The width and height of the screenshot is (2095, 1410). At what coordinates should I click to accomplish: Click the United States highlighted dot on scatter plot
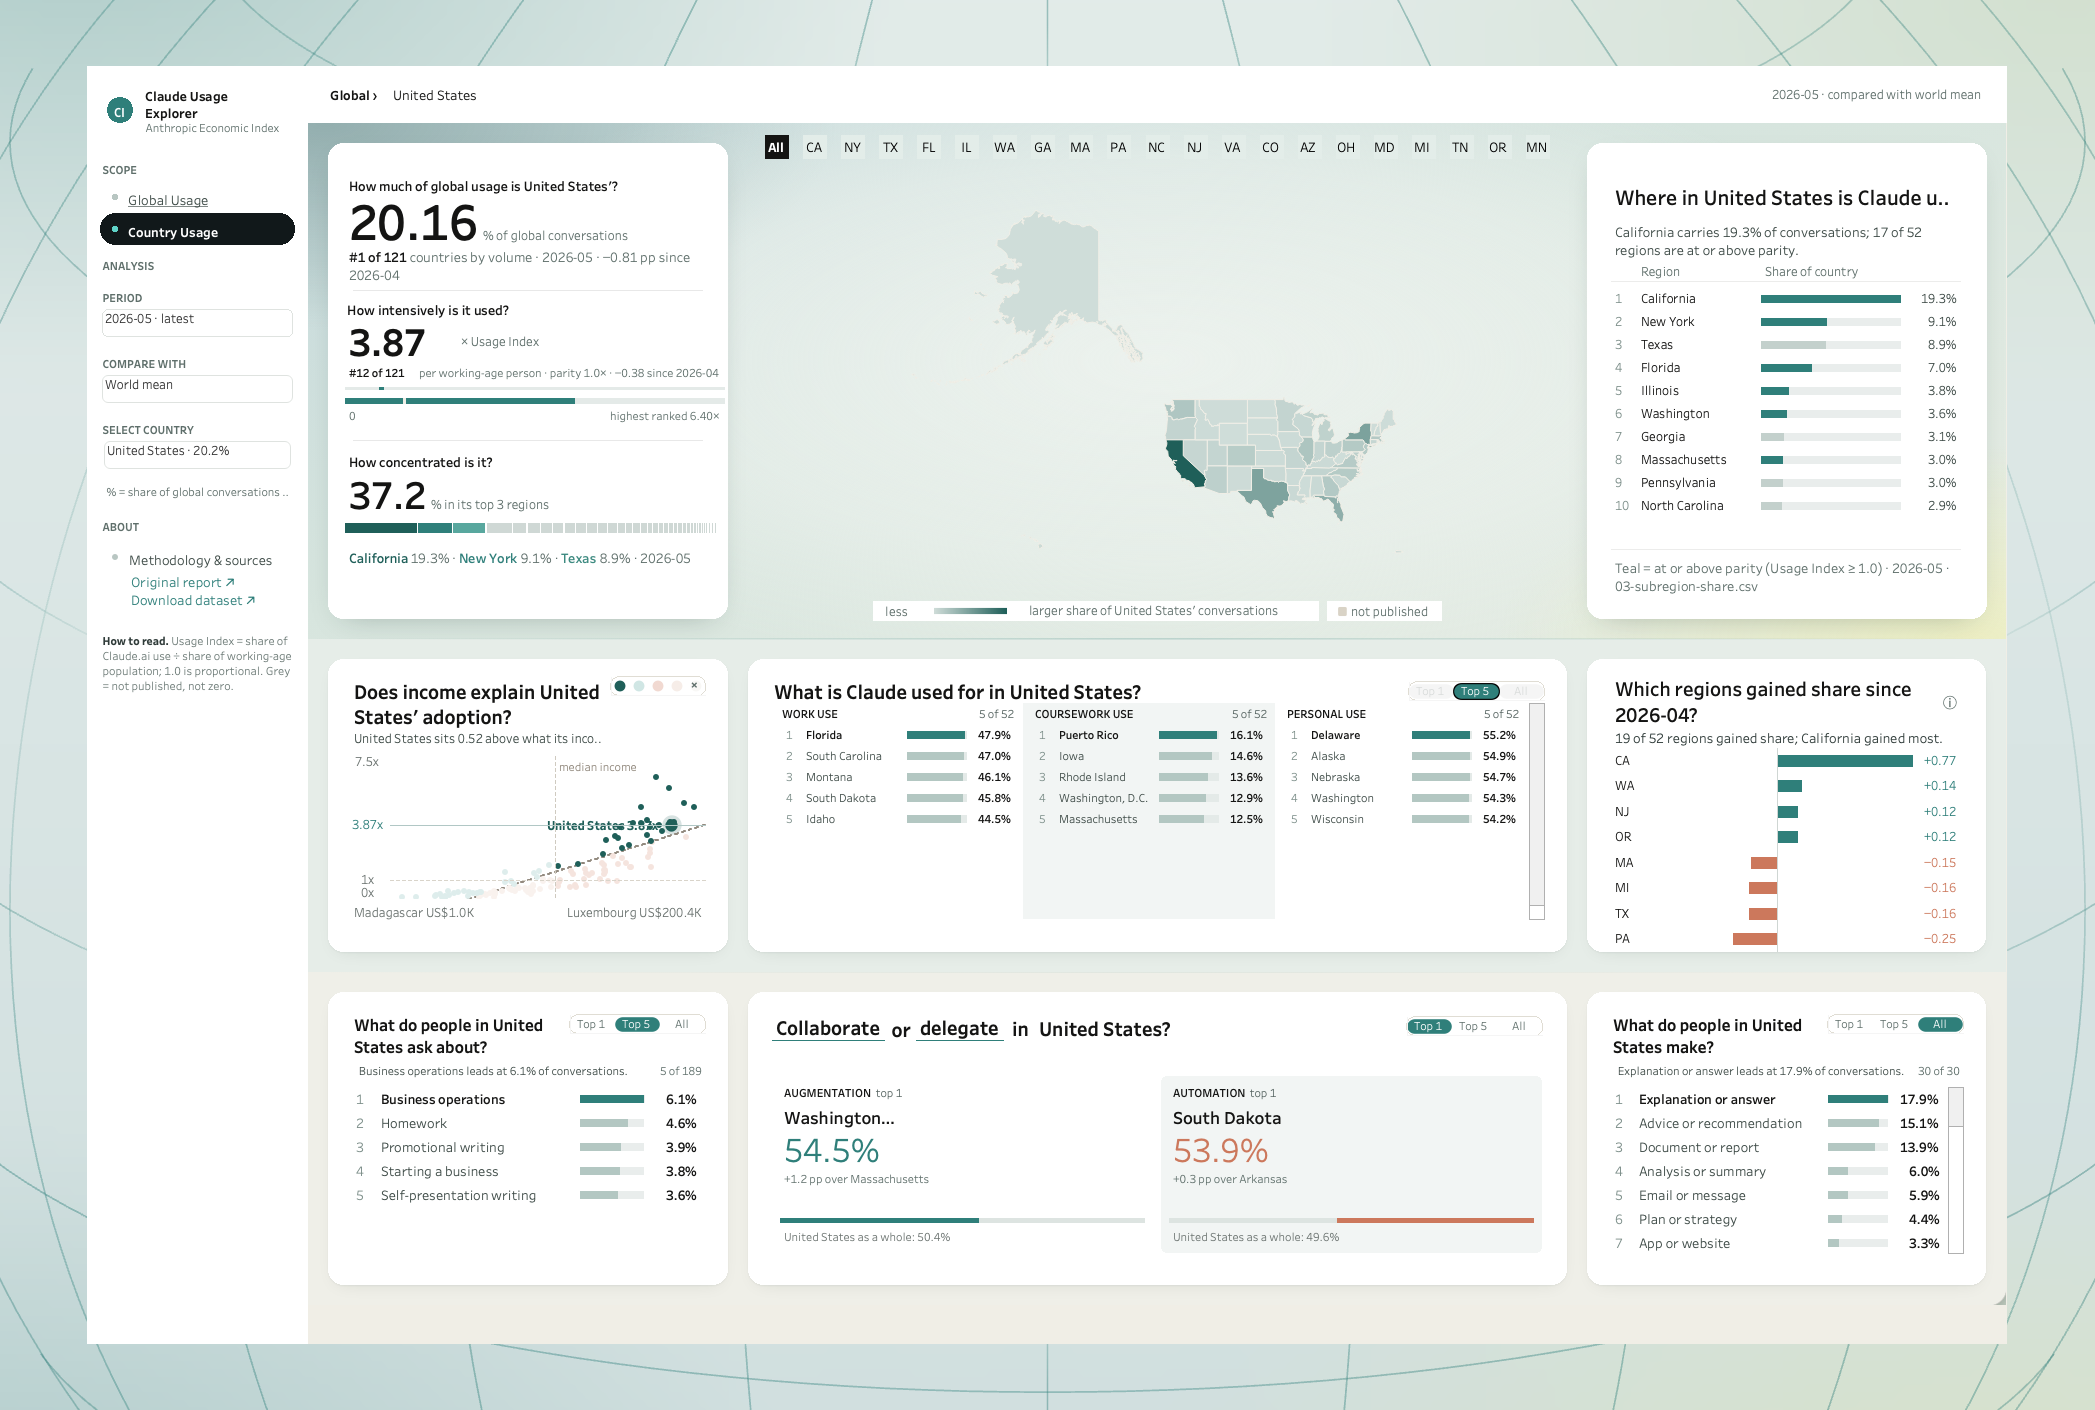(x=672, y=825)
